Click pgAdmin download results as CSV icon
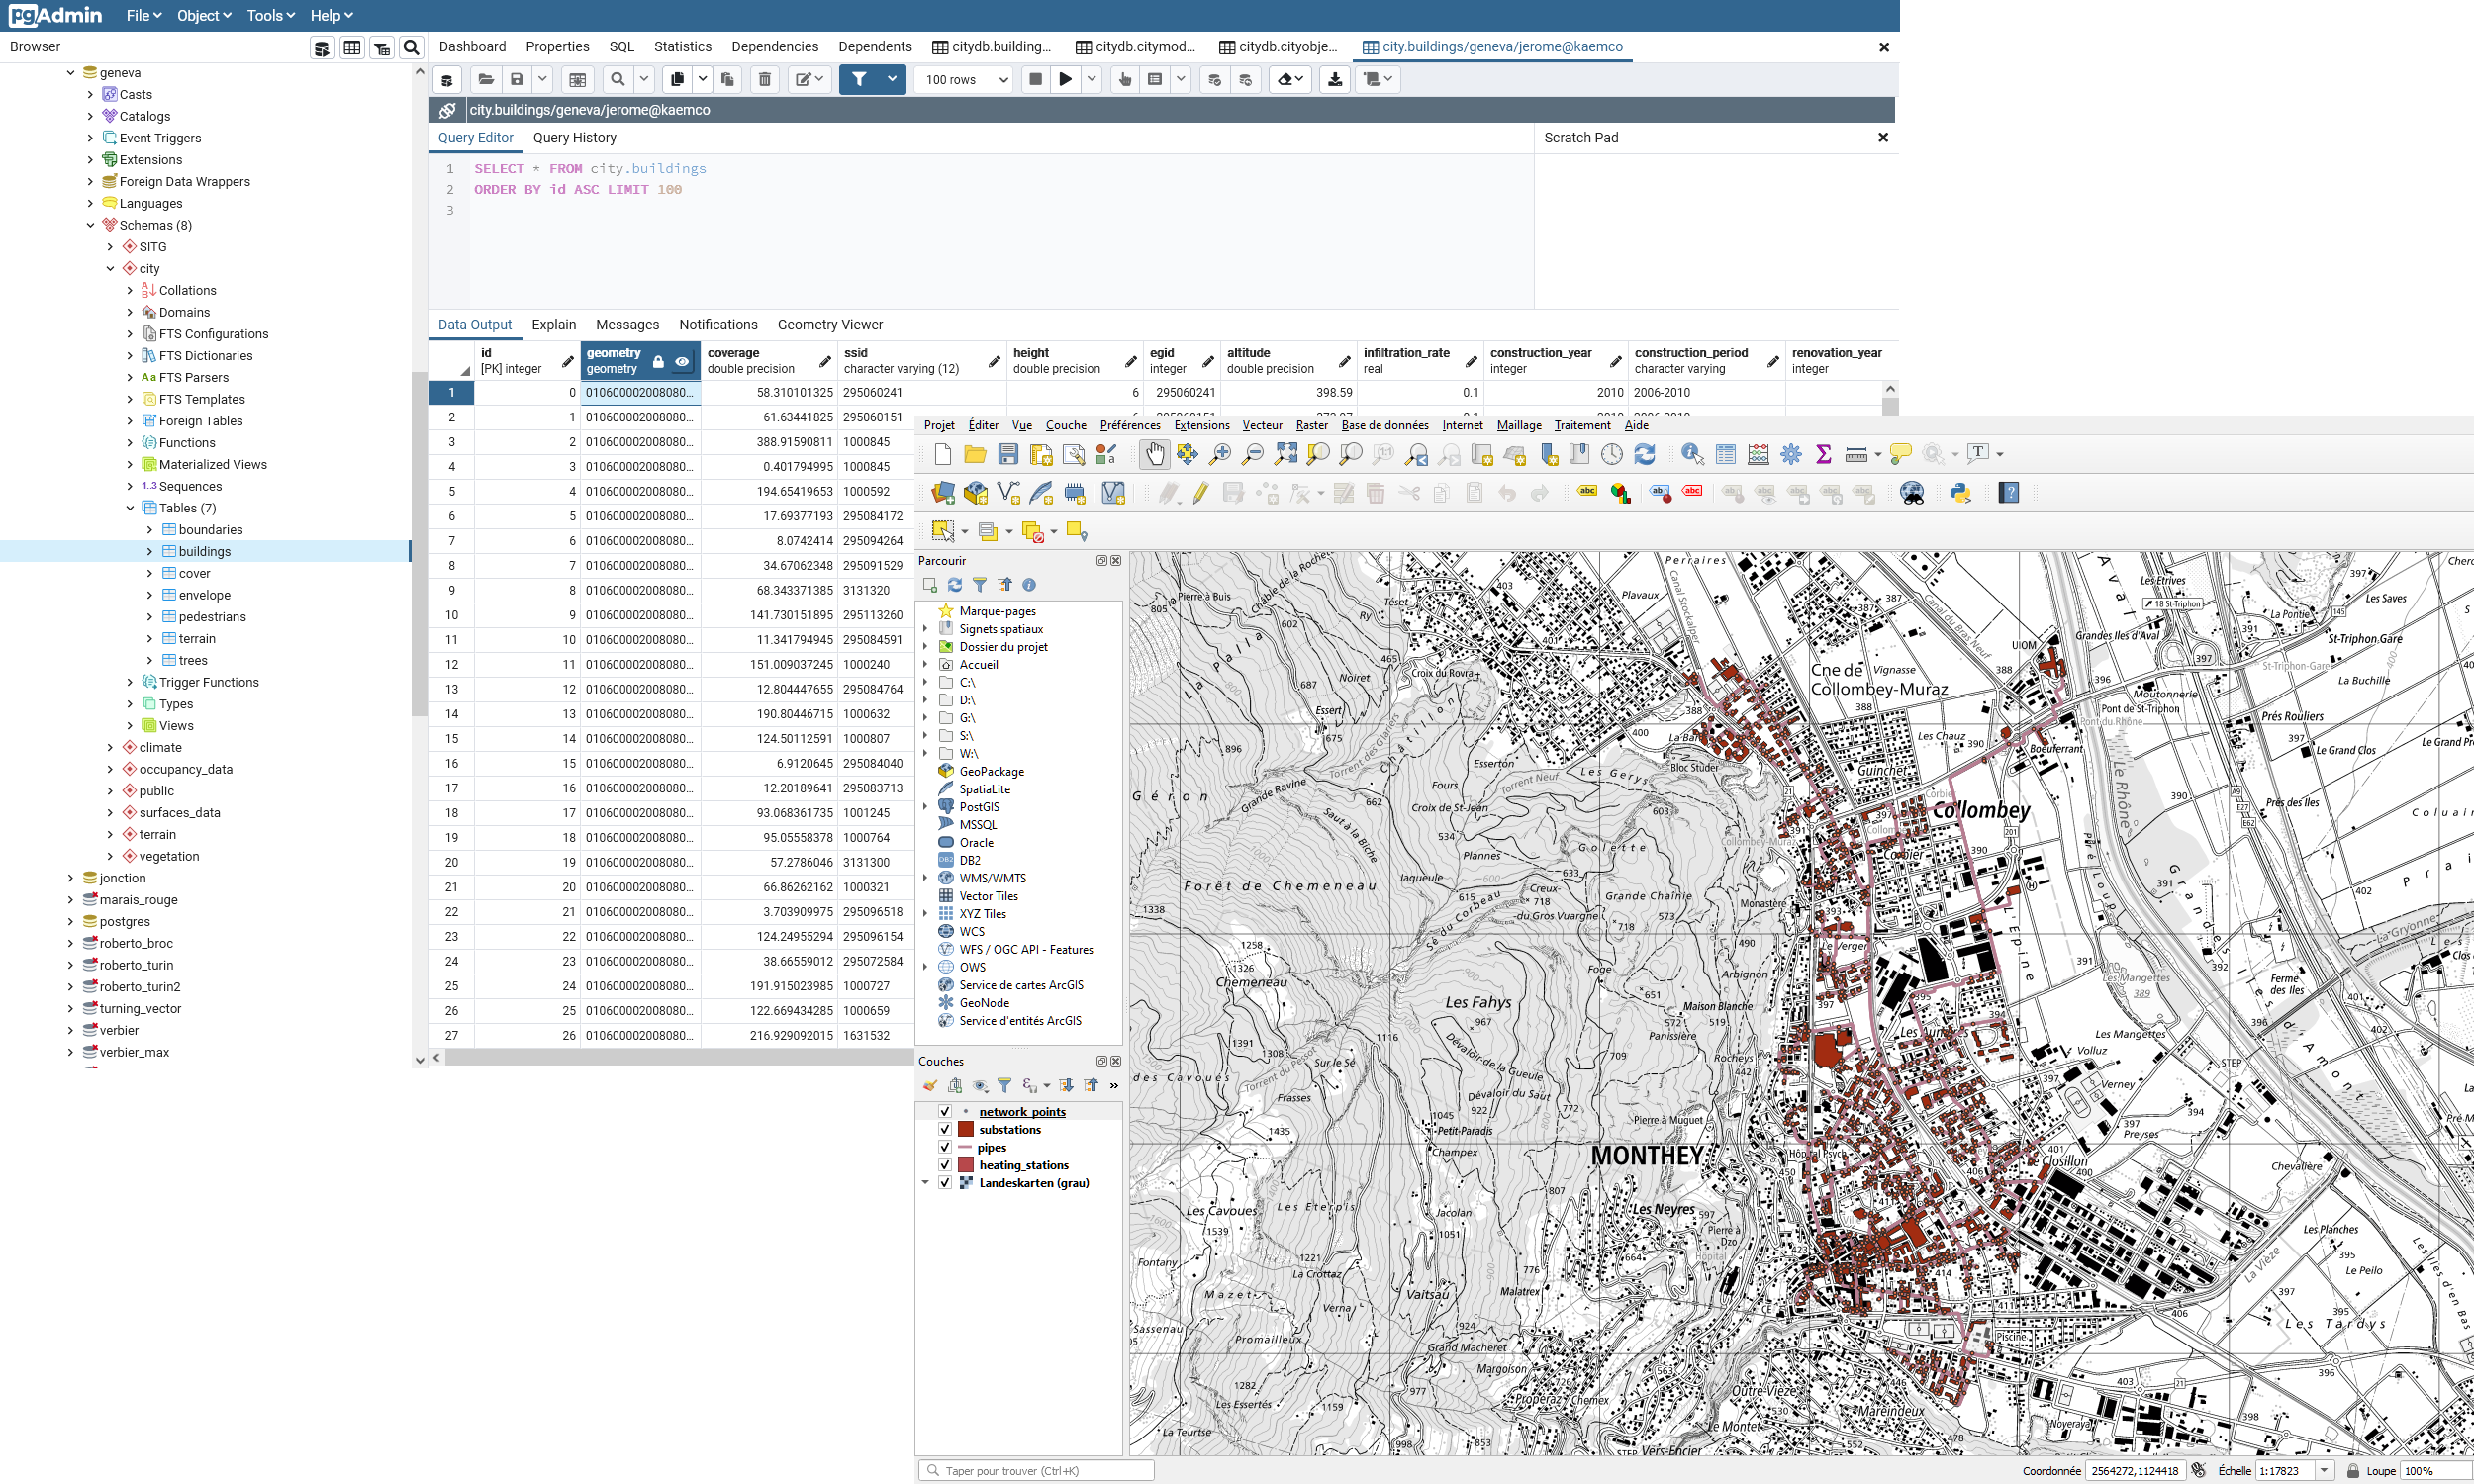This screenshot has height=1484, width=2474. coord(1334,80)
